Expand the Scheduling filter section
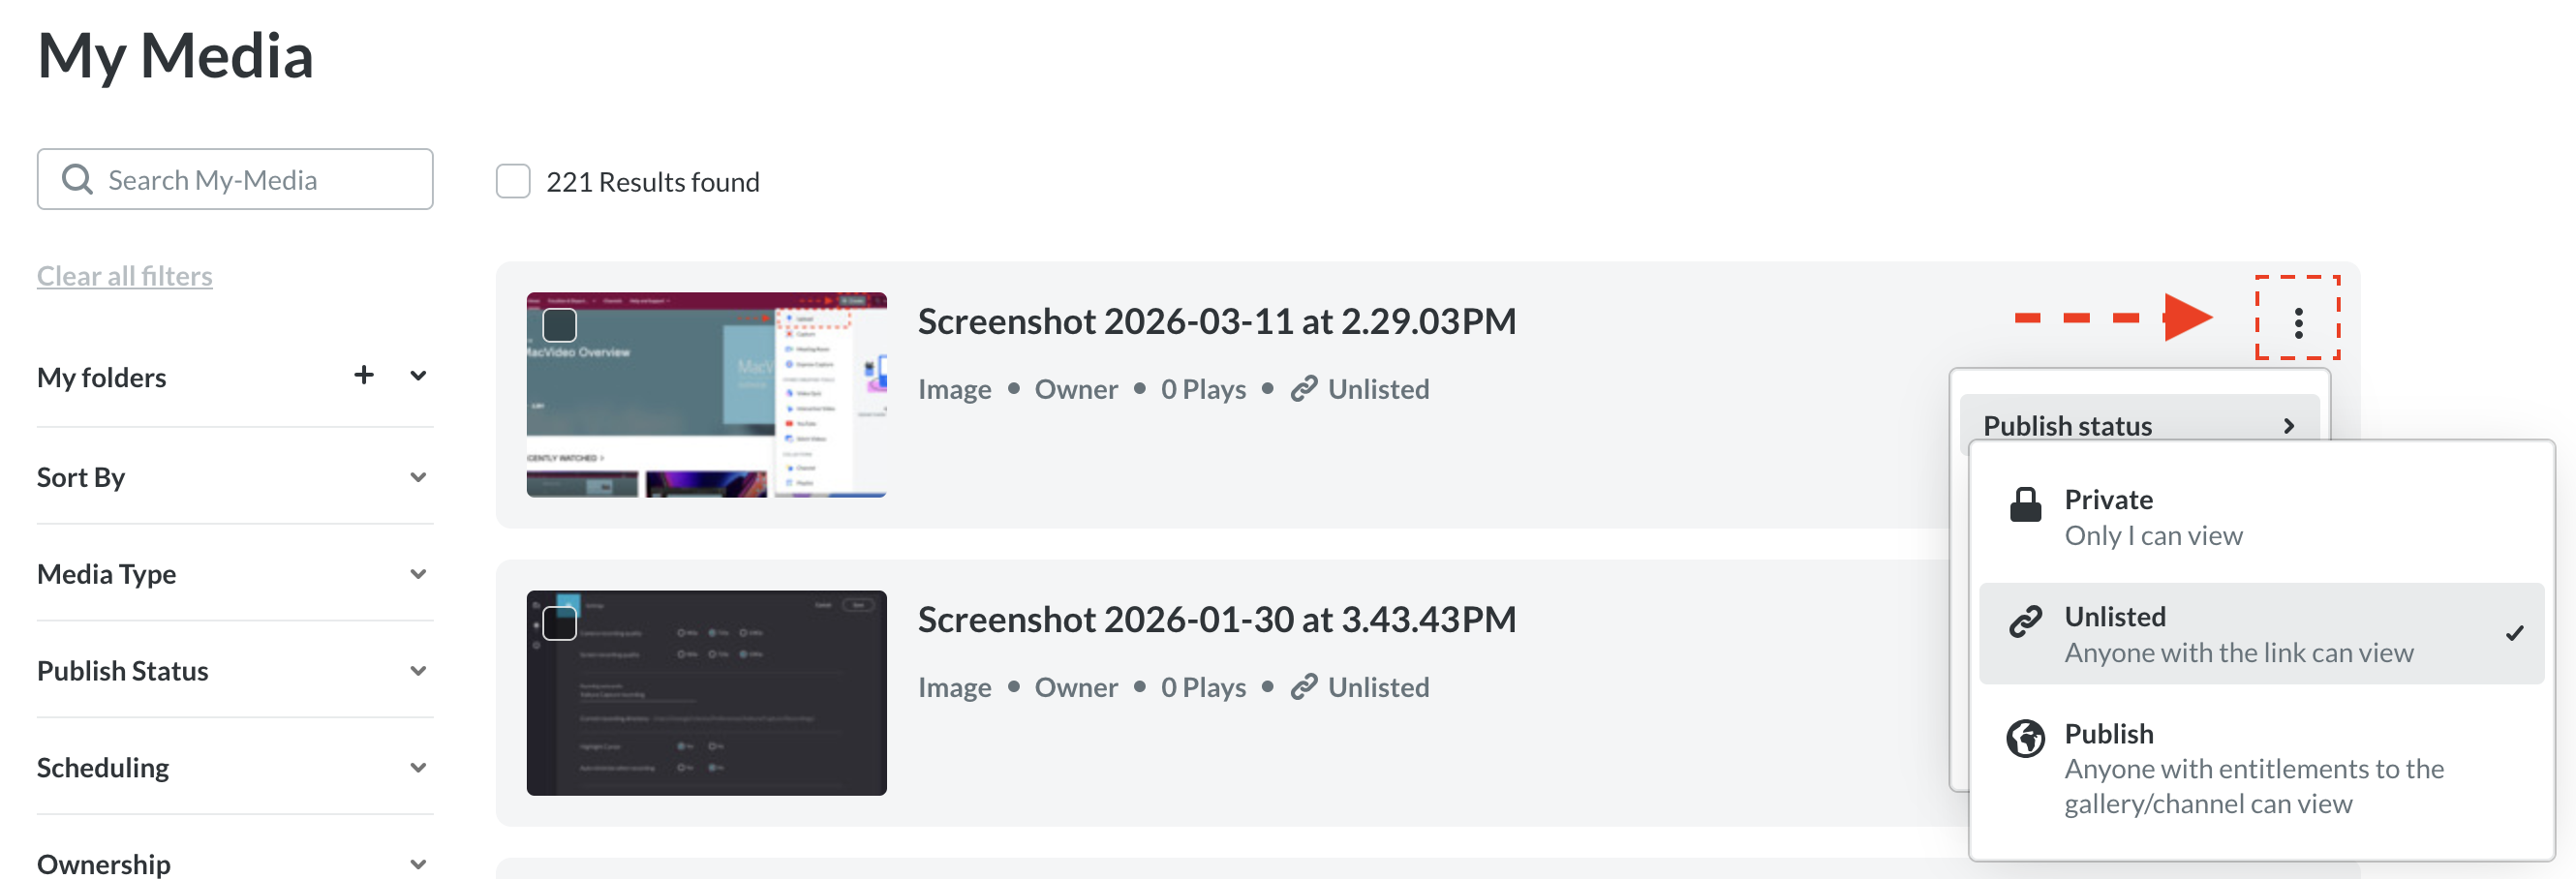This screenshot has height=879, width=2576. click(418, 768)
